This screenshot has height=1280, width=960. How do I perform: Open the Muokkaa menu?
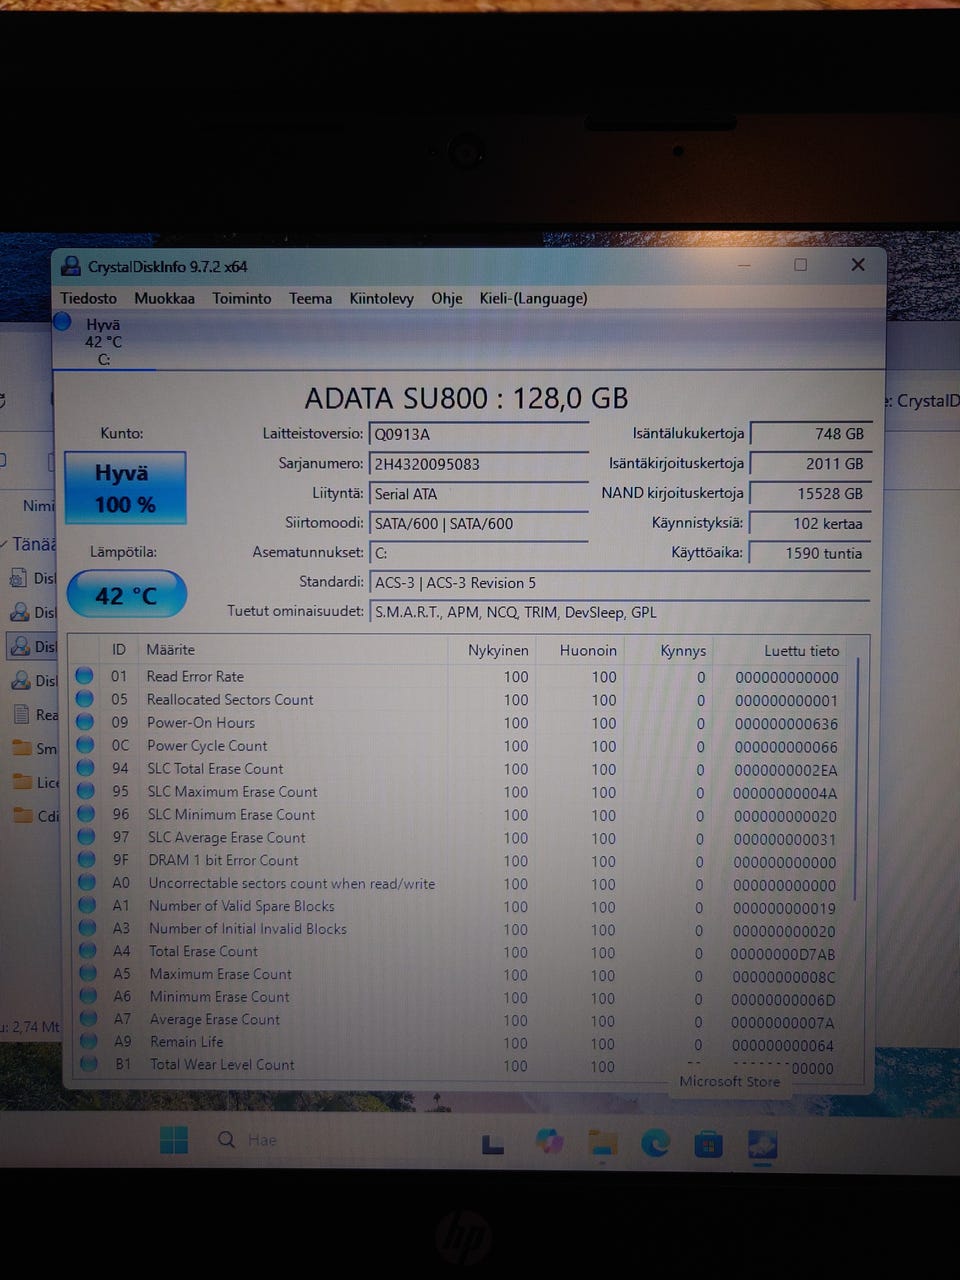click(164, 298)
